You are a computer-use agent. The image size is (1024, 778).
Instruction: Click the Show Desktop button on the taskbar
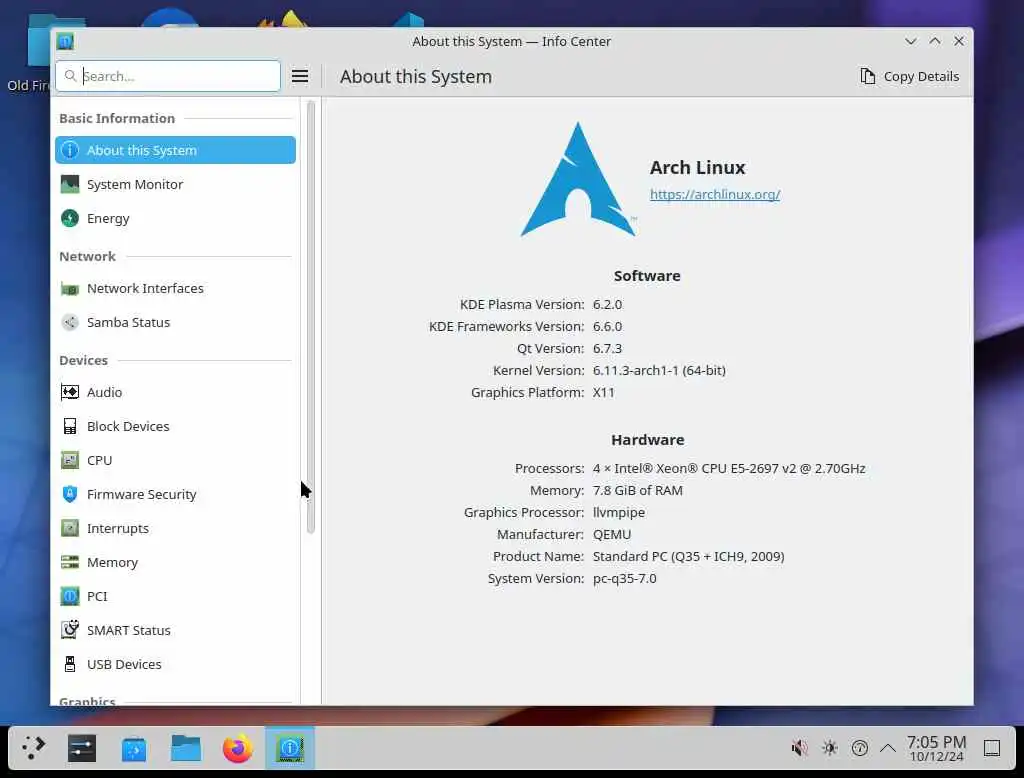(992, 748)
